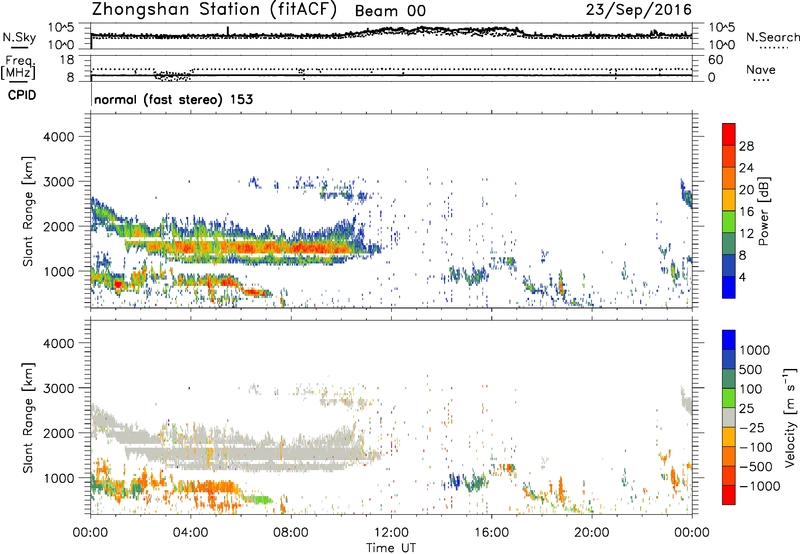
Task: Pick Power color bar segment between 20 and 24
Action: 729,178
